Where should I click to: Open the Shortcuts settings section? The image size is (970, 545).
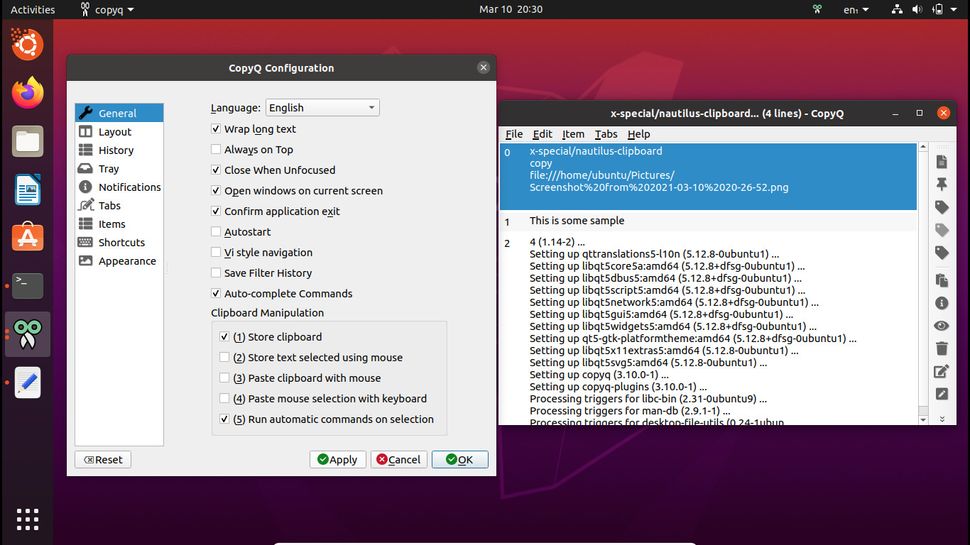[x=119, y=242]
